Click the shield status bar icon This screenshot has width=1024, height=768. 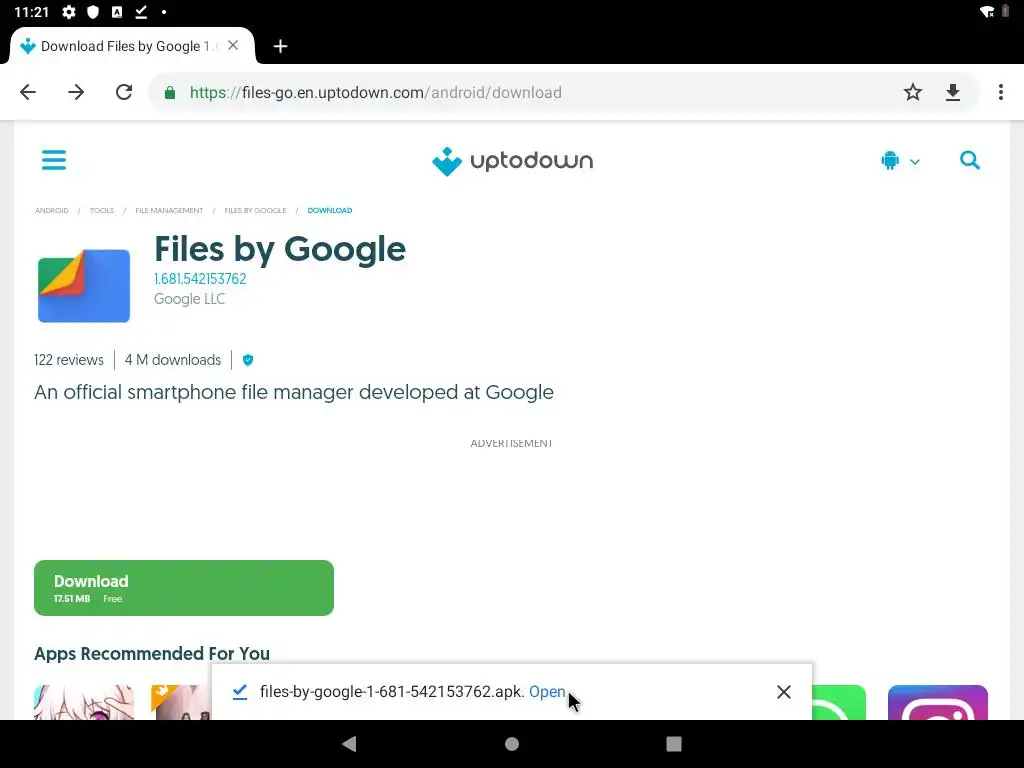[x=93, y=12]
